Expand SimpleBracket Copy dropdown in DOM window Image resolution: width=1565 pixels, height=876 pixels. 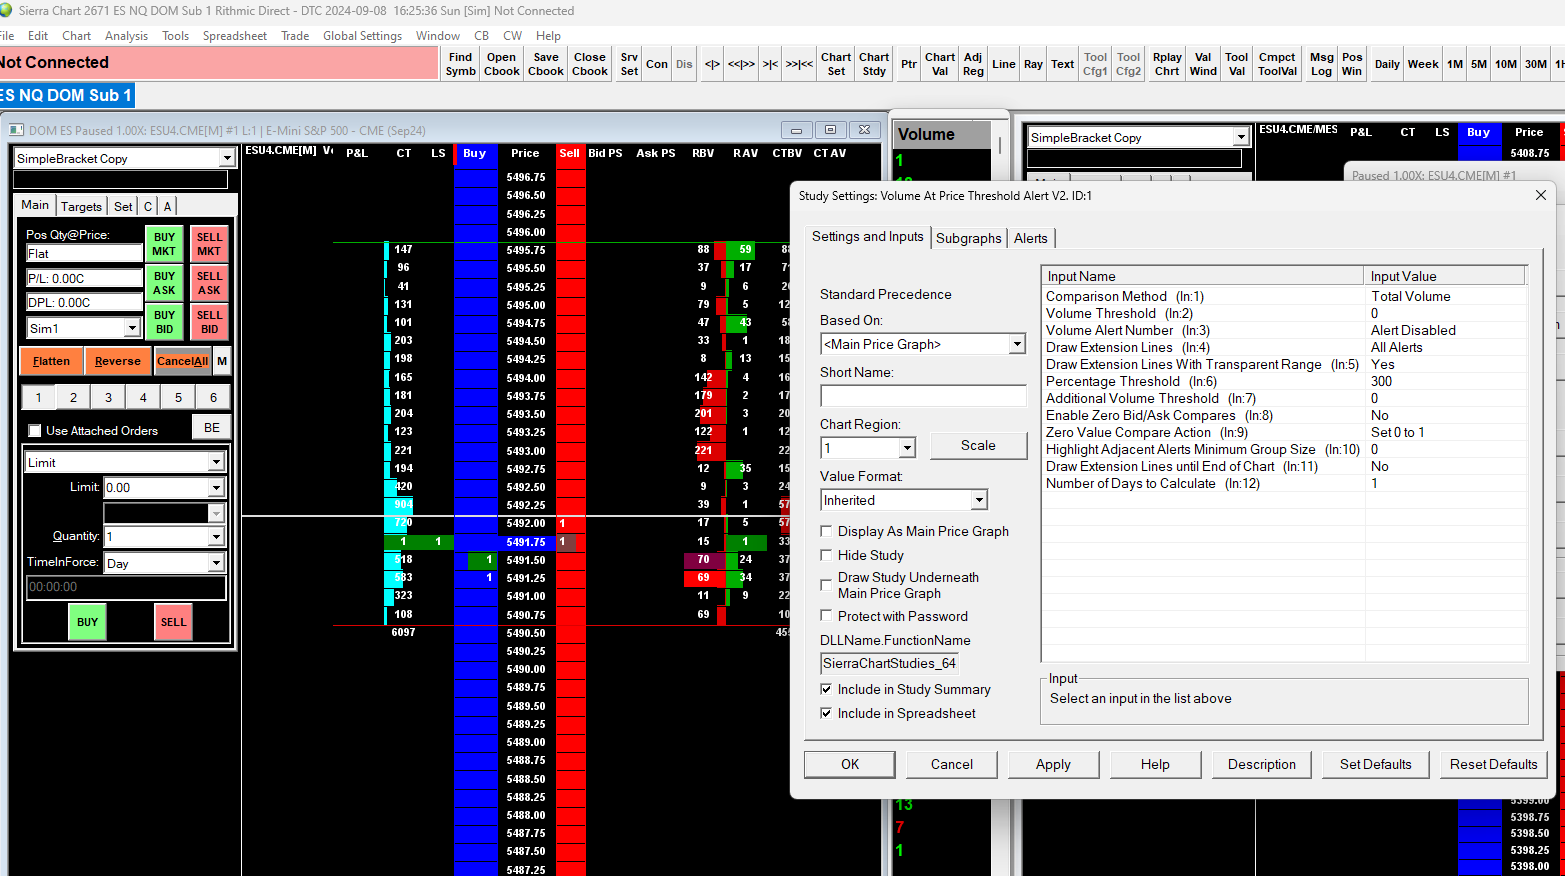[227, 158]
